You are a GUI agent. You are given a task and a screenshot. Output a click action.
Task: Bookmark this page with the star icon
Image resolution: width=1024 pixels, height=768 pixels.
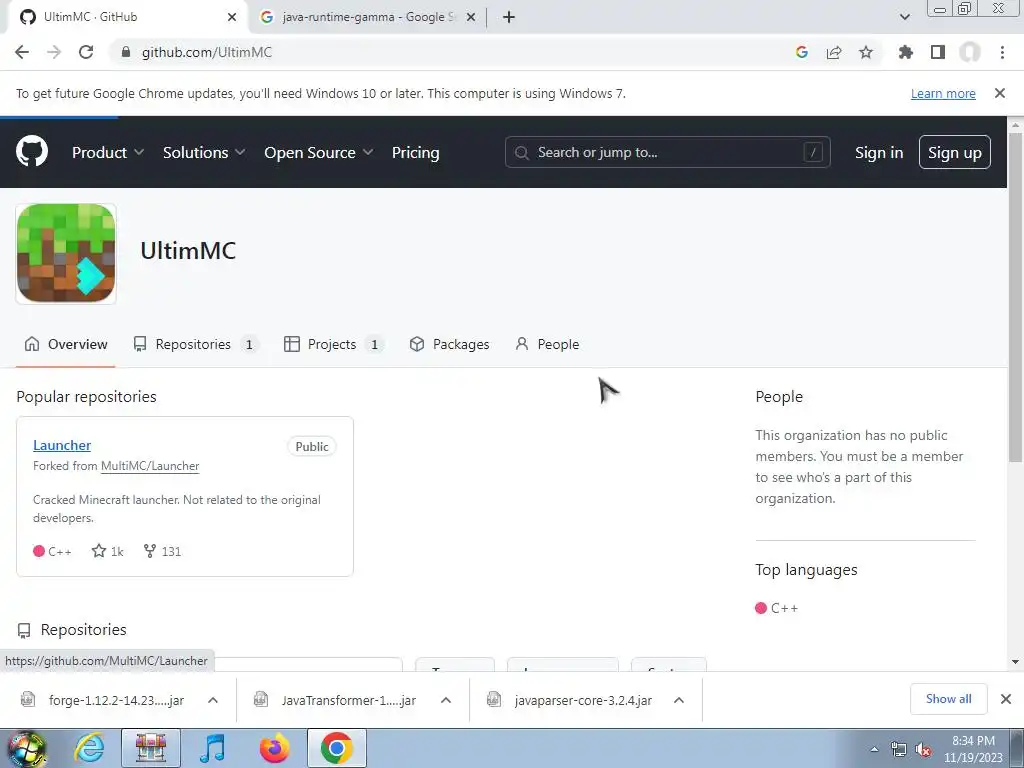coord(866,52)
